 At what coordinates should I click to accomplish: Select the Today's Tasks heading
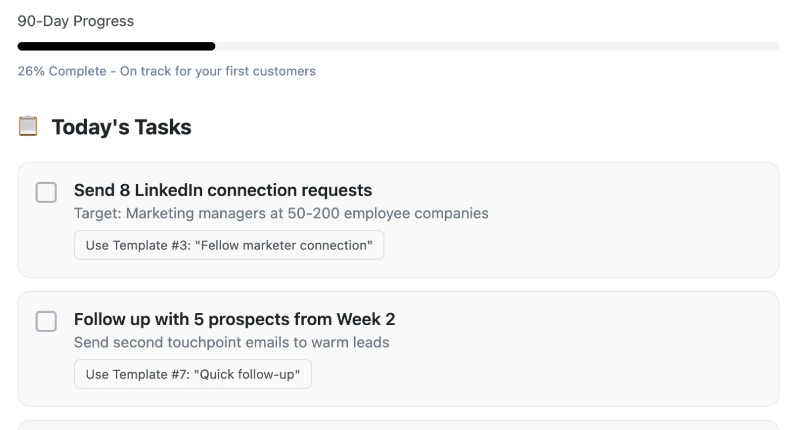tap(121, 127)
